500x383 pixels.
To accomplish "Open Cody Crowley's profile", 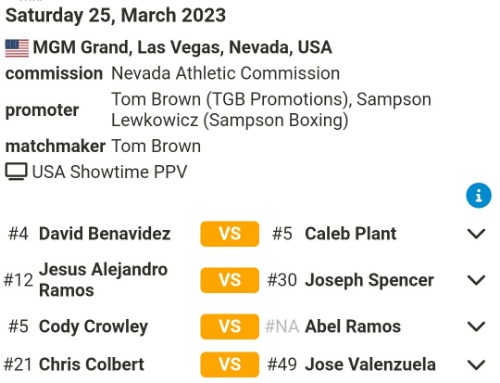I will (93, 327).
